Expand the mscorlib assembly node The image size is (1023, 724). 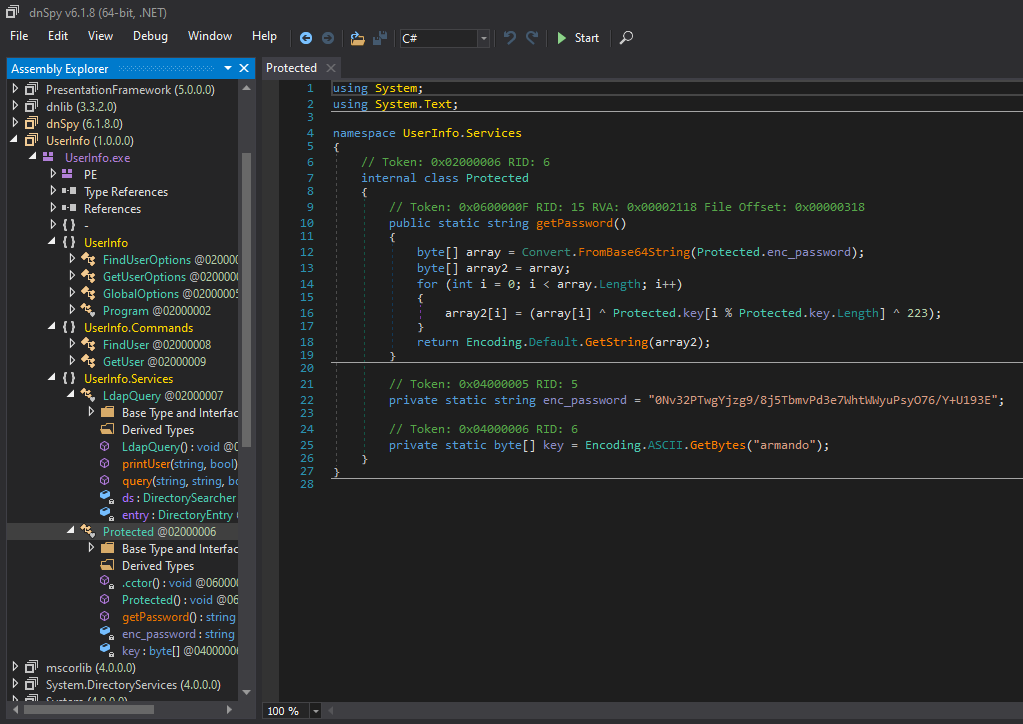[x=15, y=667]
